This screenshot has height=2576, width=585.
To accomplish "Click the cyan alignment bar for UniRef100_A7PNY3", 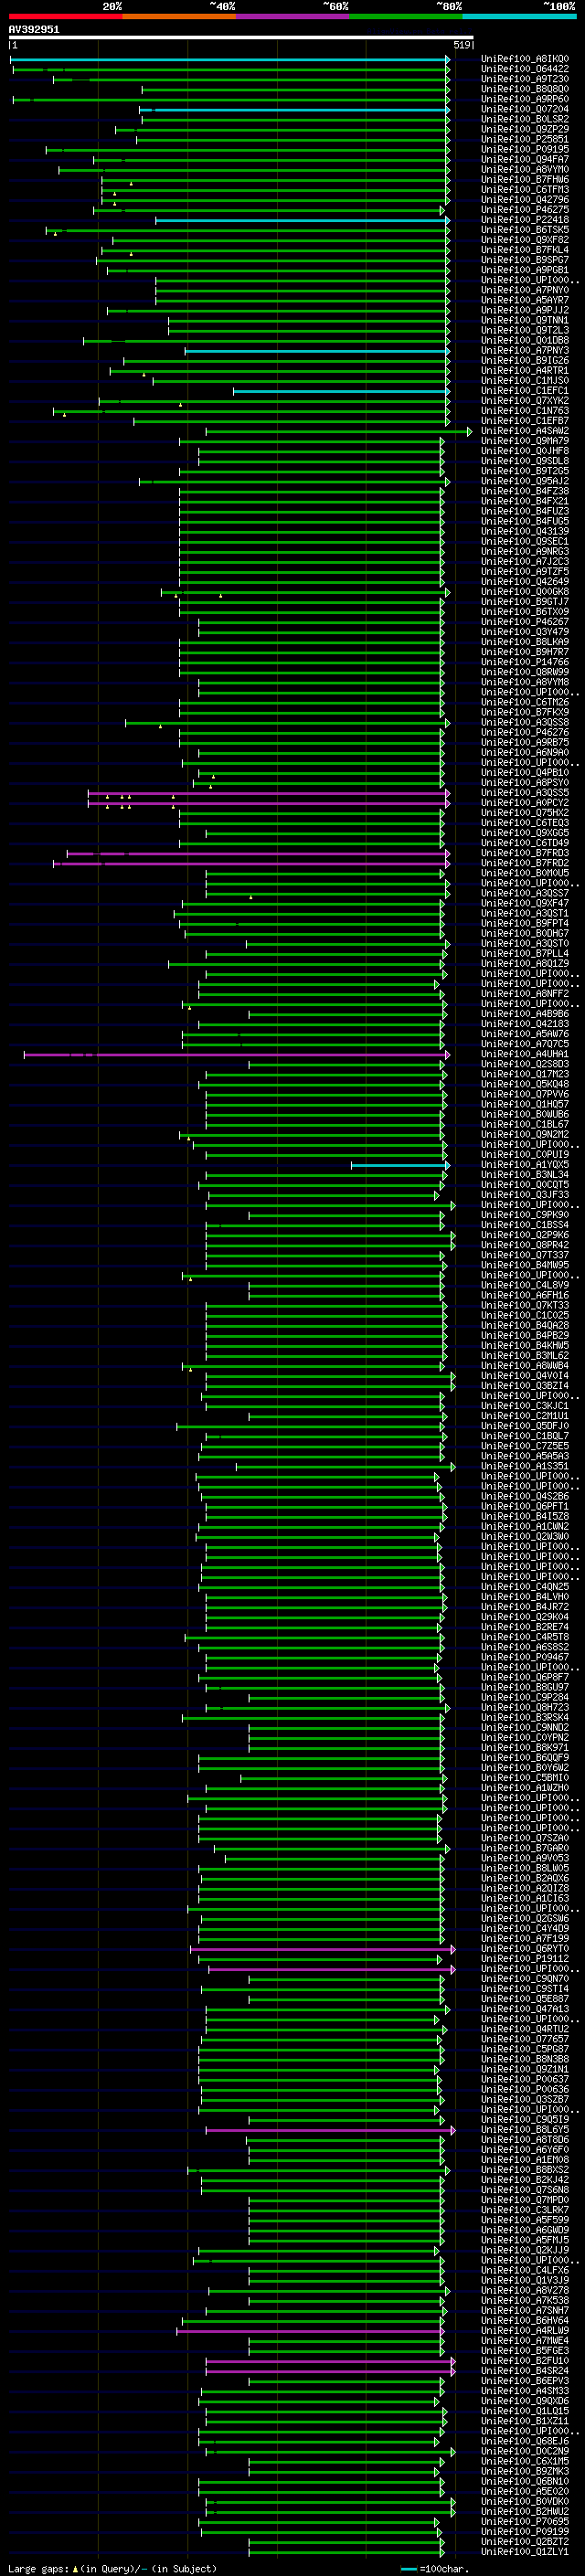I will pyautogui.click(x=317, y=351).
